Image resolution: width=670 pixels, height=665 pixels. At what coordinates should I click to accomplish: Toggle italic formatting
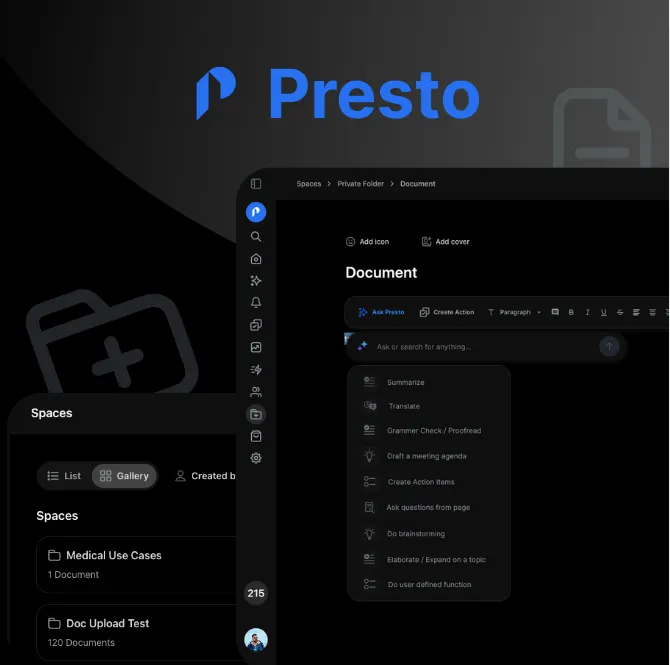coord(588,312)
